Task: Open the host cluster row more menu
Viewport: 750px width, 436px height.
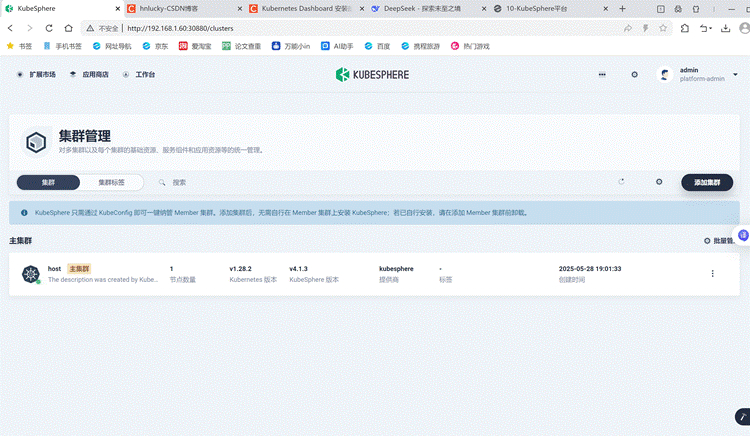Action: click(x=712, y=273)
